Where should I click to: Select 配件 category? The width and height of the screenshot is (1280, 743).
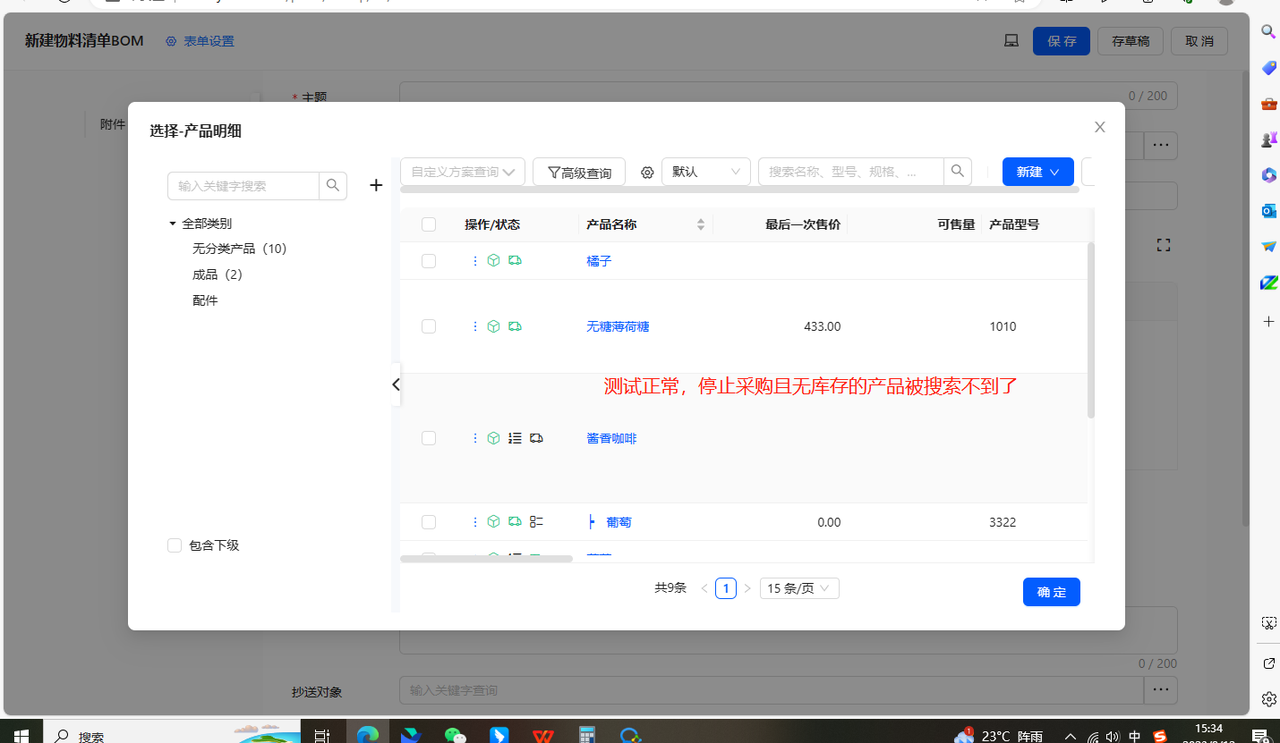tap(205, 300)
